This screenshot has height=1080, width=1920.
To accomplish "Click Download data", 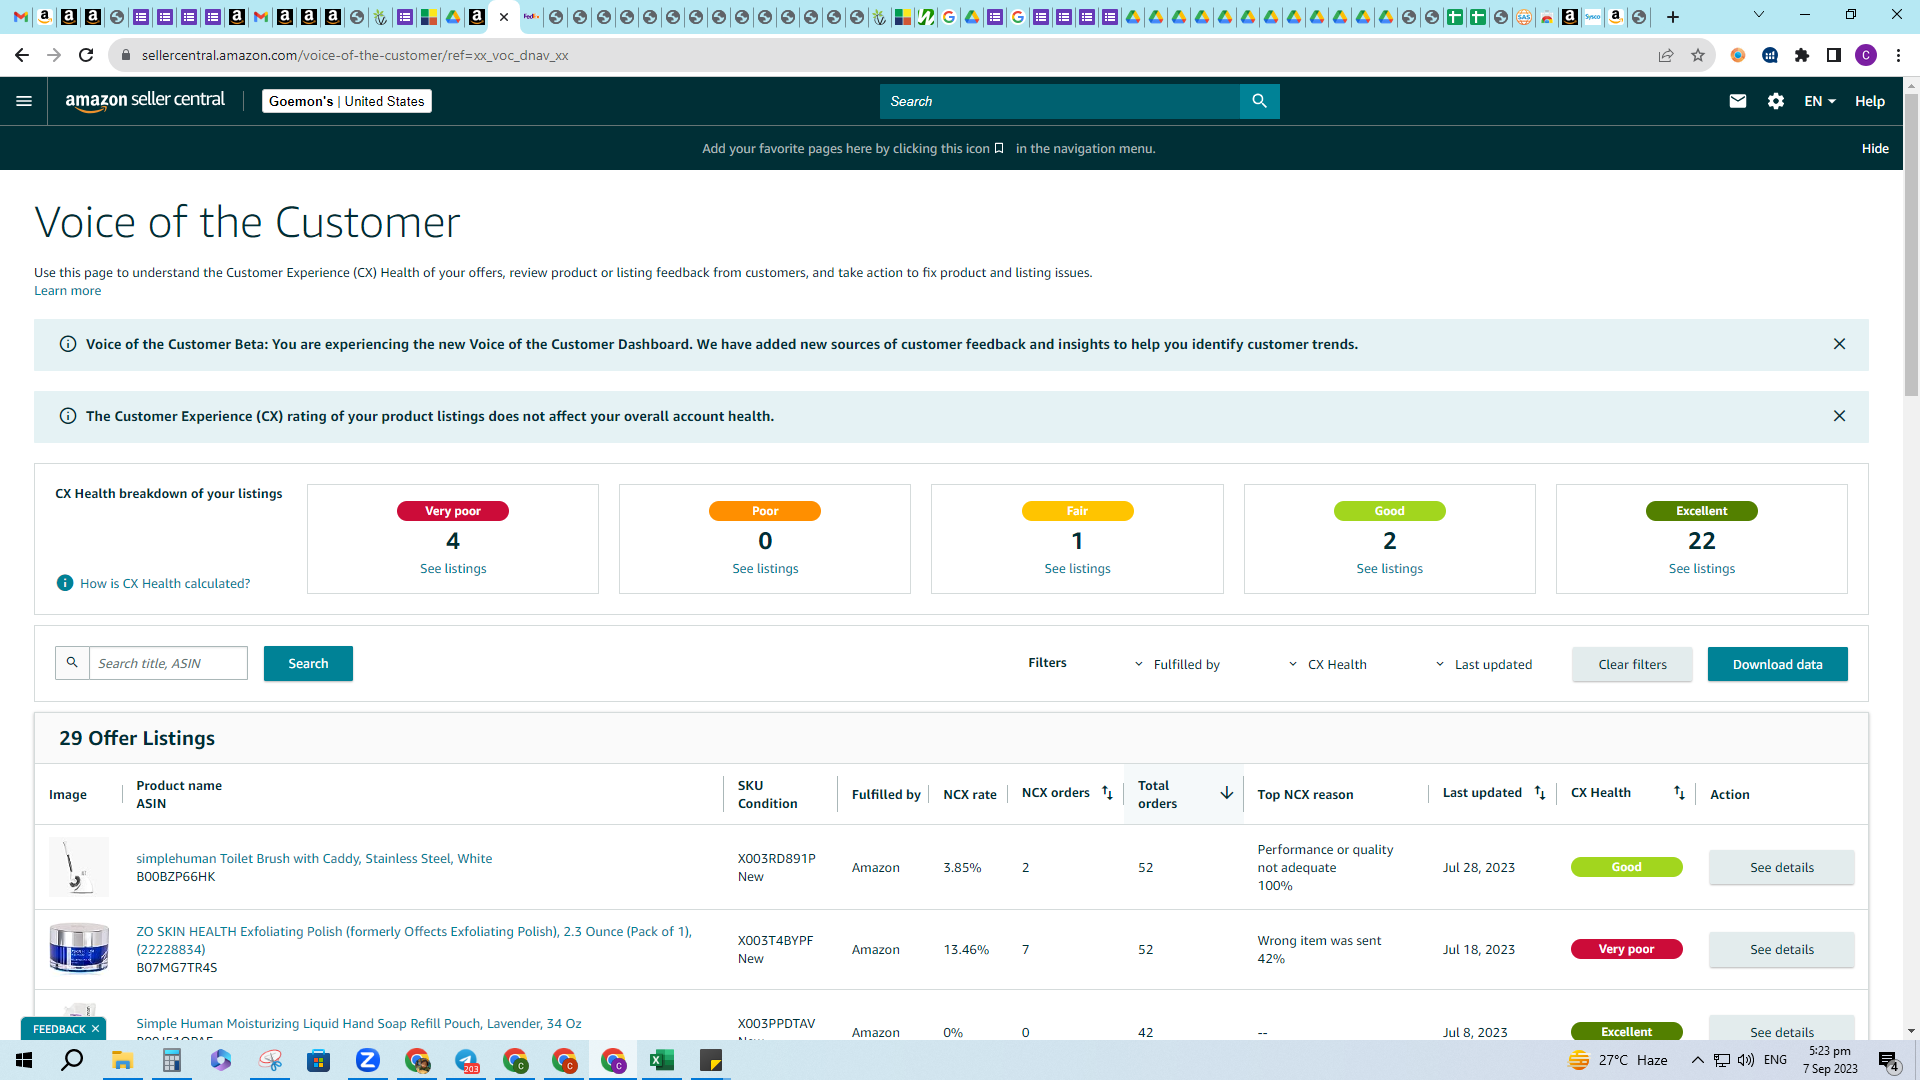I will coord(1777,664).
